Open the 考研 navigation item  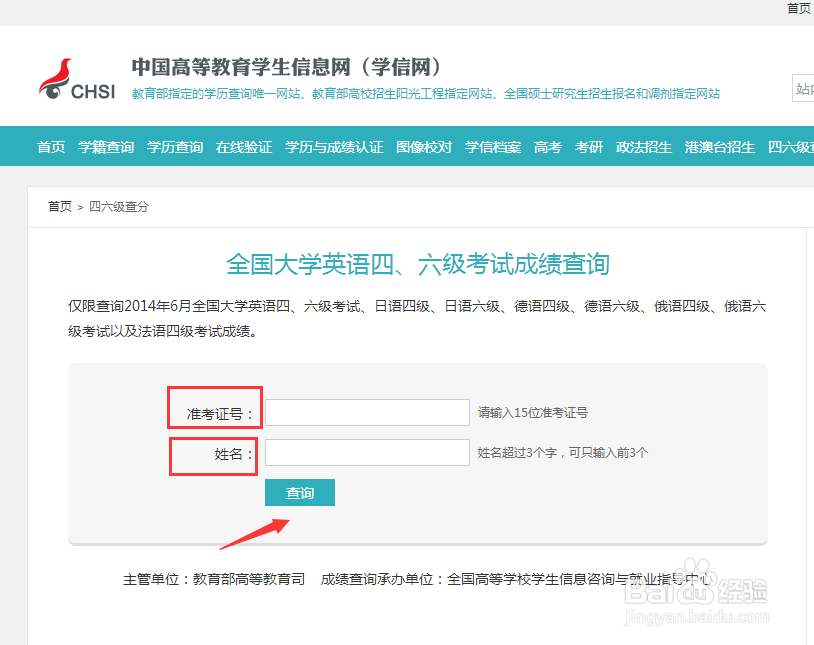click(589, 146)
